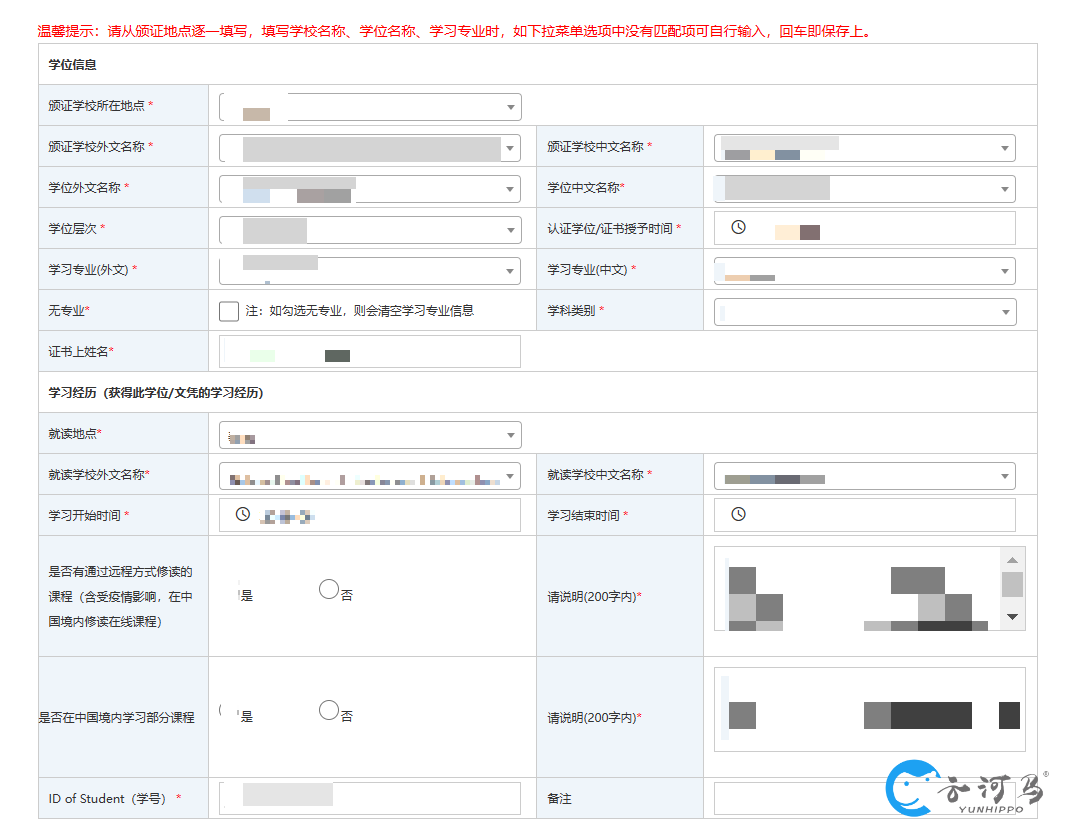Expand the 学位外文名称 dropdown

click(x=370, y=189)
